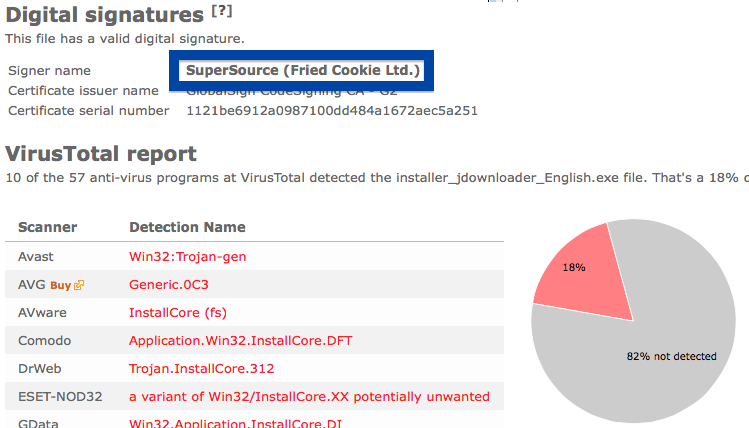Select the Avast scanner row
This screenshot has width=749, height=428.
tap(254, 257)
